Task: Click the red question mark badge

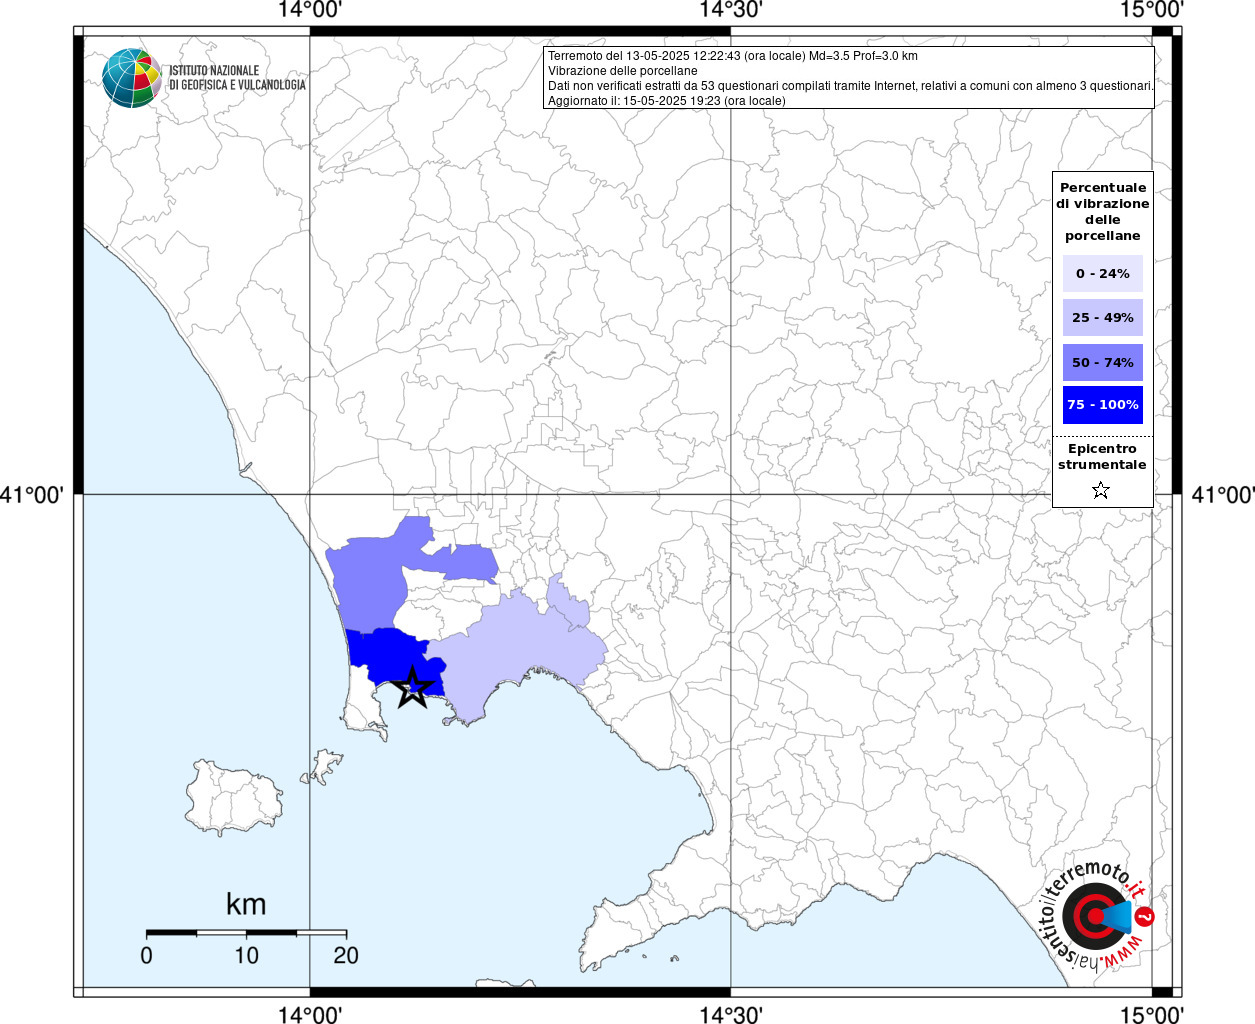Action: (x=1145, y=916)
